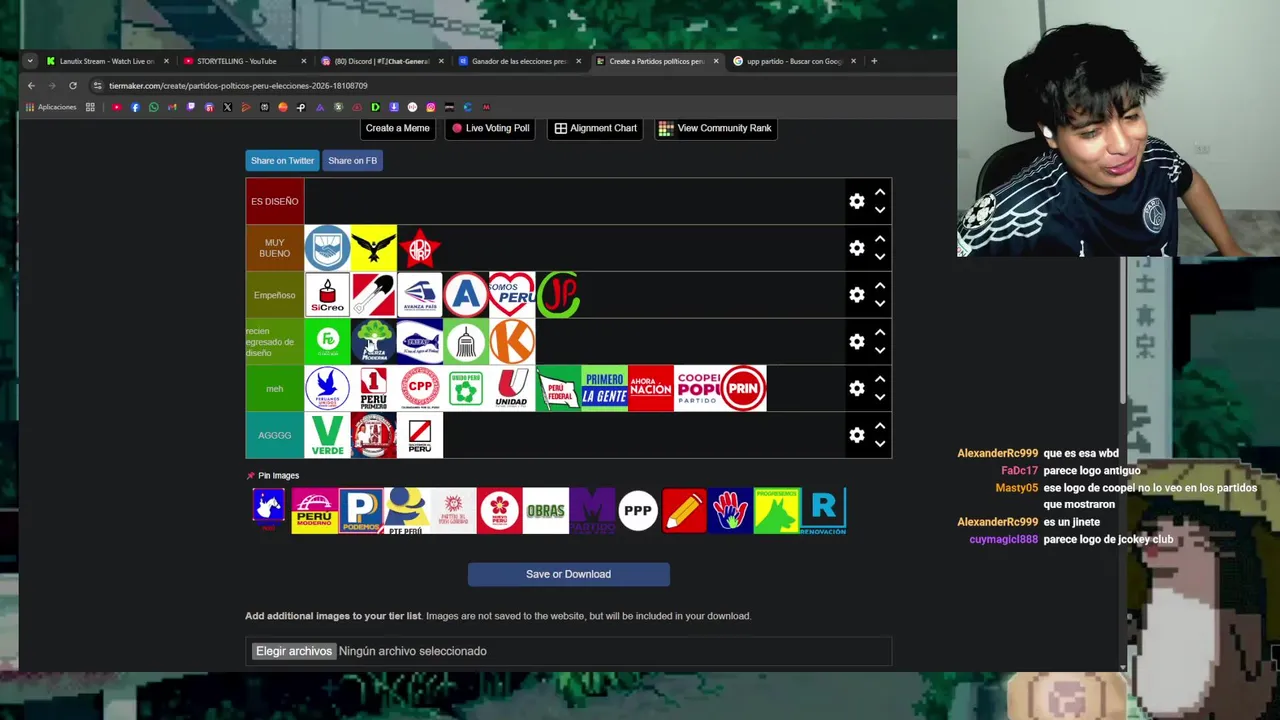Open the Alignment Chart

point(596,128)
